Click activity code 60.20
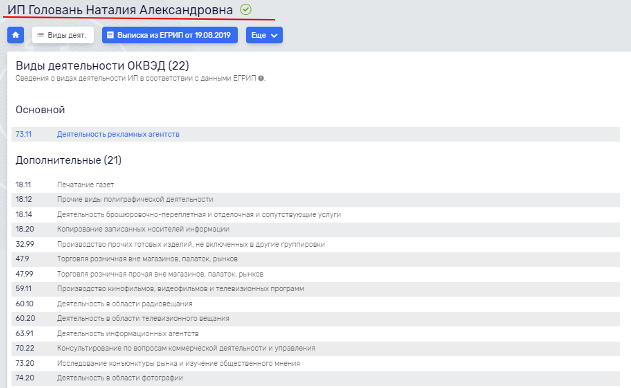Screen dimensions: 631x388 (25, 319)
